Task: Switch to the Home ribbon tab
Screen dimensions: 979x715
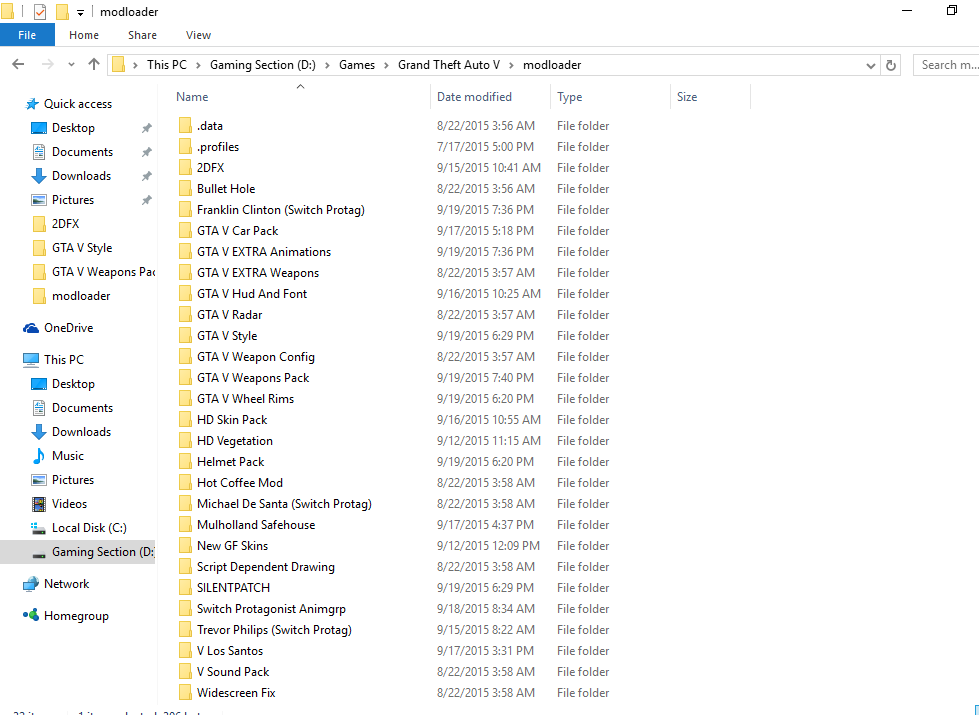Action: tap(84, 35)
